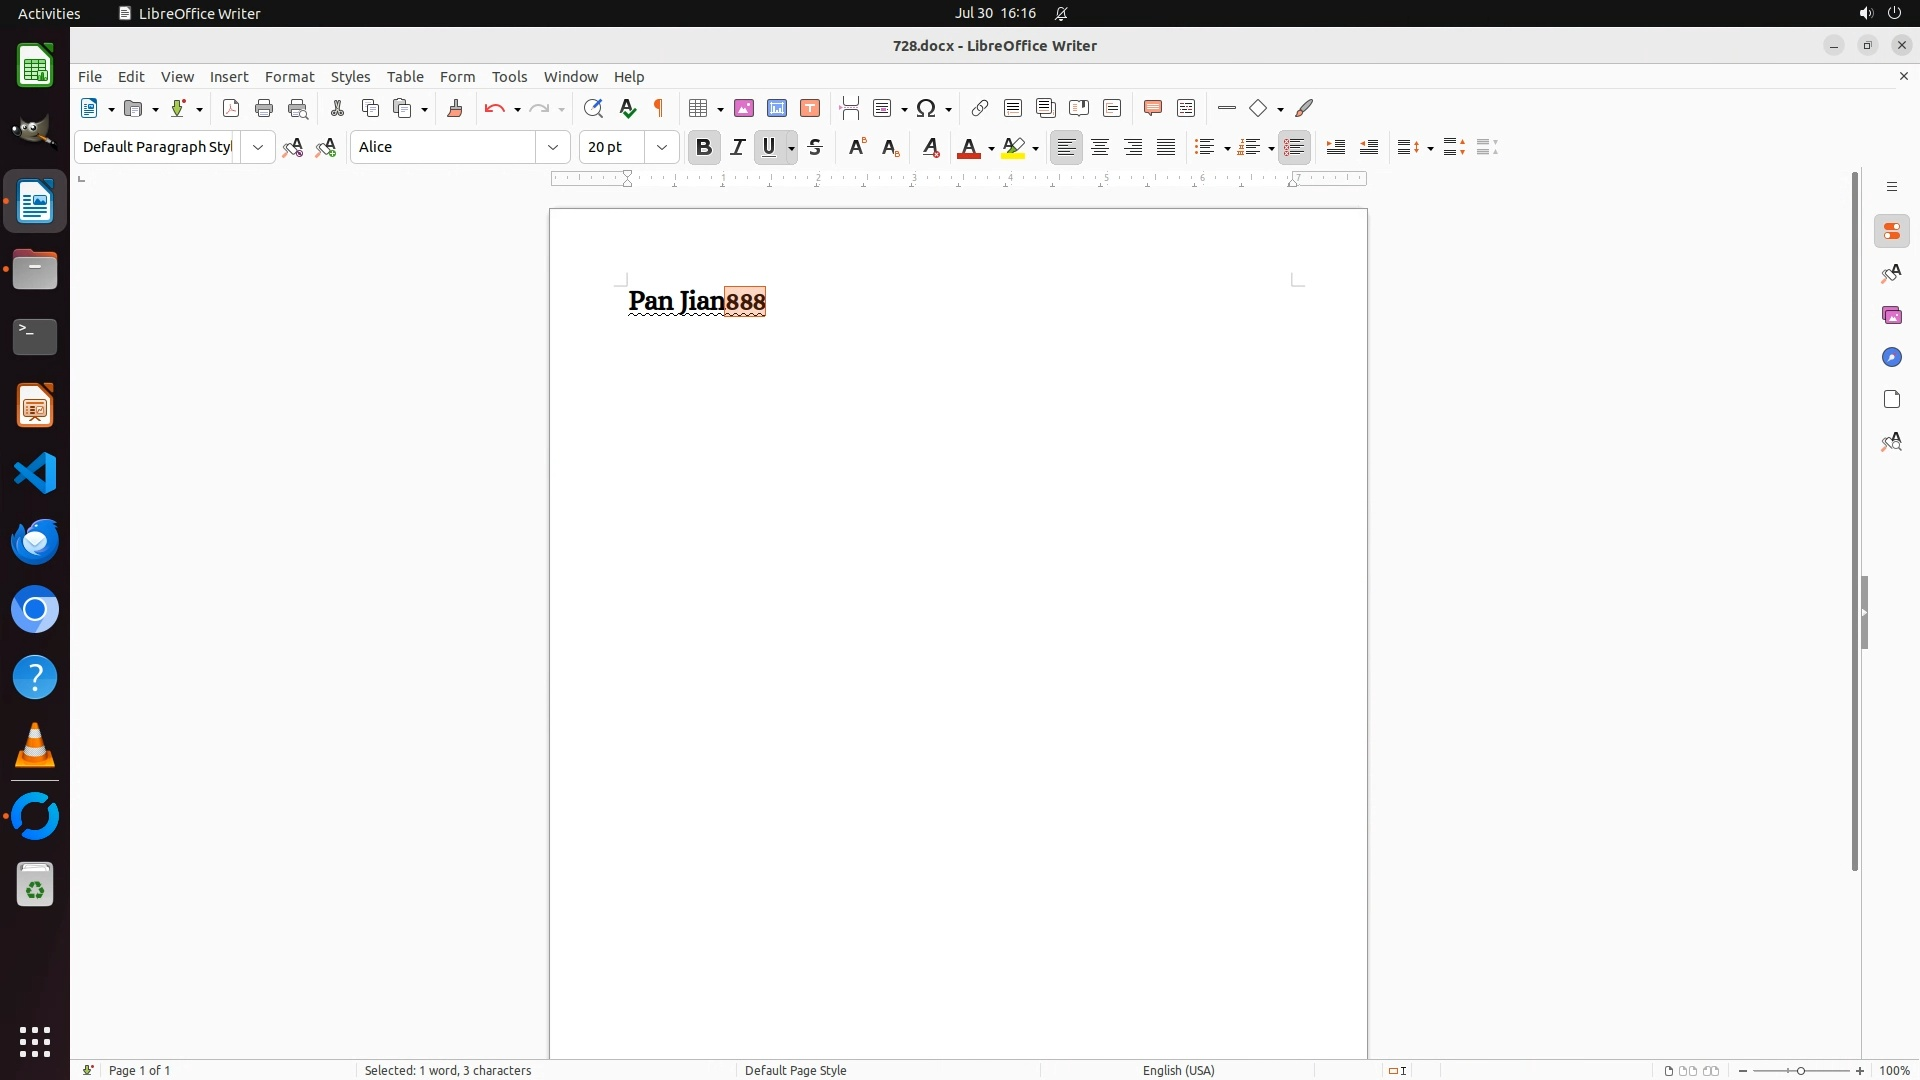Viewport: 1920px width, 1080px height.
Task: Open the paragraph style dropdown
Action: point(258,147)
